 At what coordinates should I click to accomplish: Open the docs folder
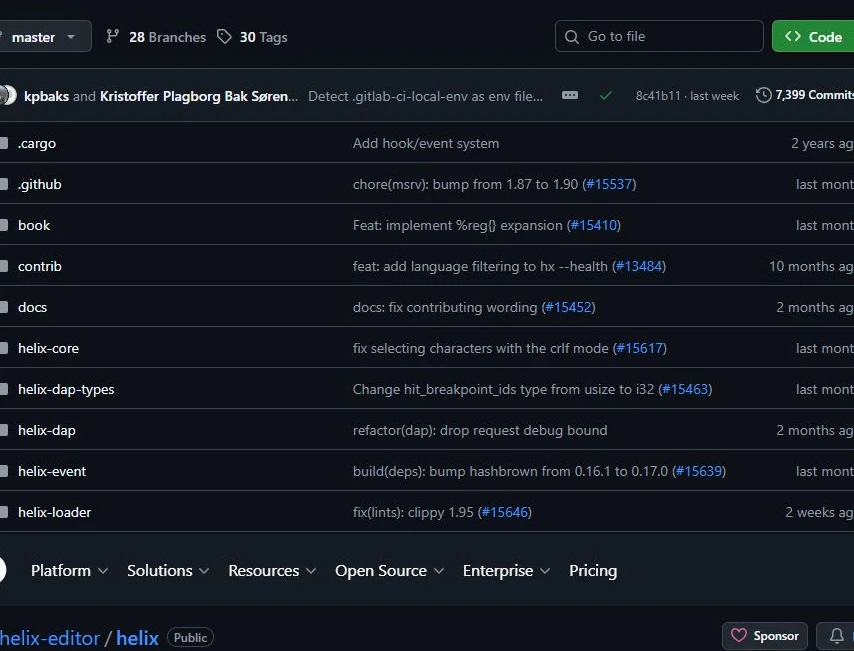[32, 307]
